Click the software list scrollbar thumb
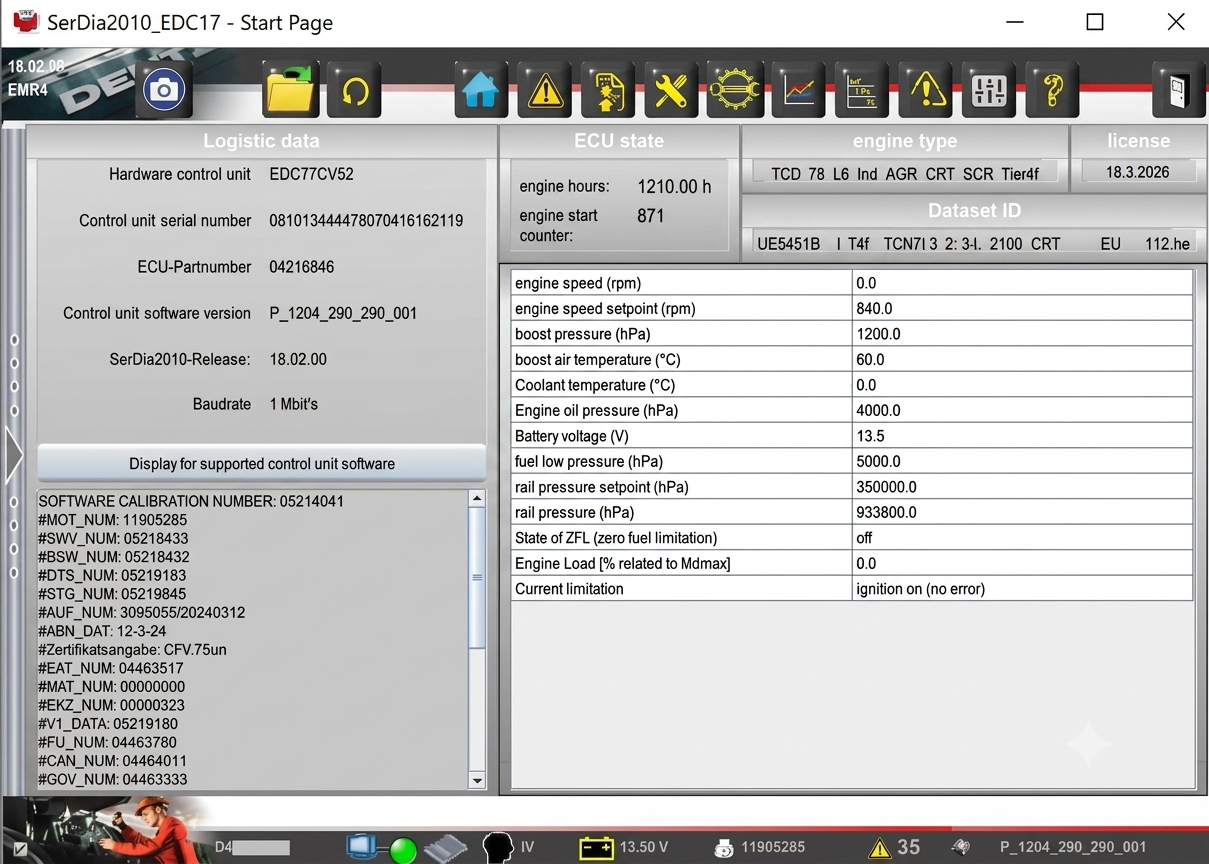Screen dimensions: 1209x864 point(477,577)
